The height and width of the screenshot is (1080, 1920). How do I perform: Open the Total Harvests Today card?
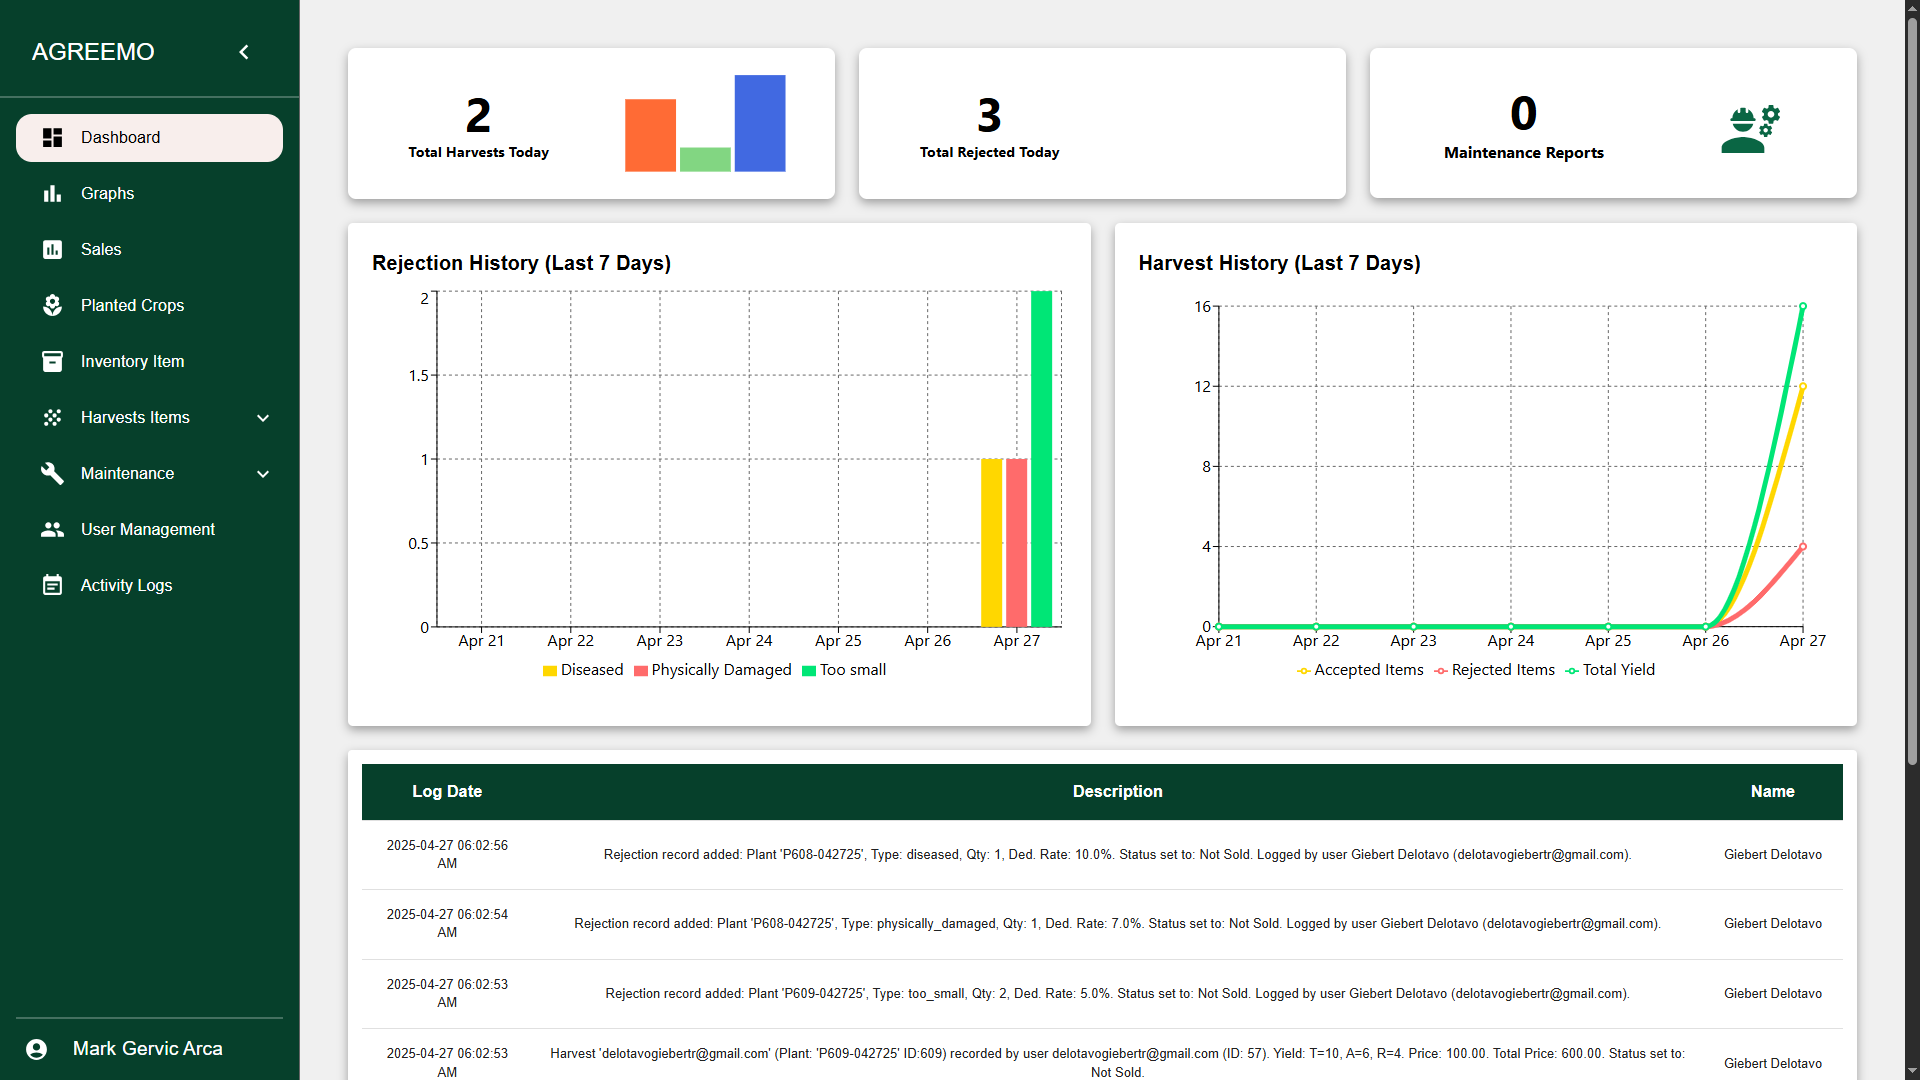click(x=591, y=124)
